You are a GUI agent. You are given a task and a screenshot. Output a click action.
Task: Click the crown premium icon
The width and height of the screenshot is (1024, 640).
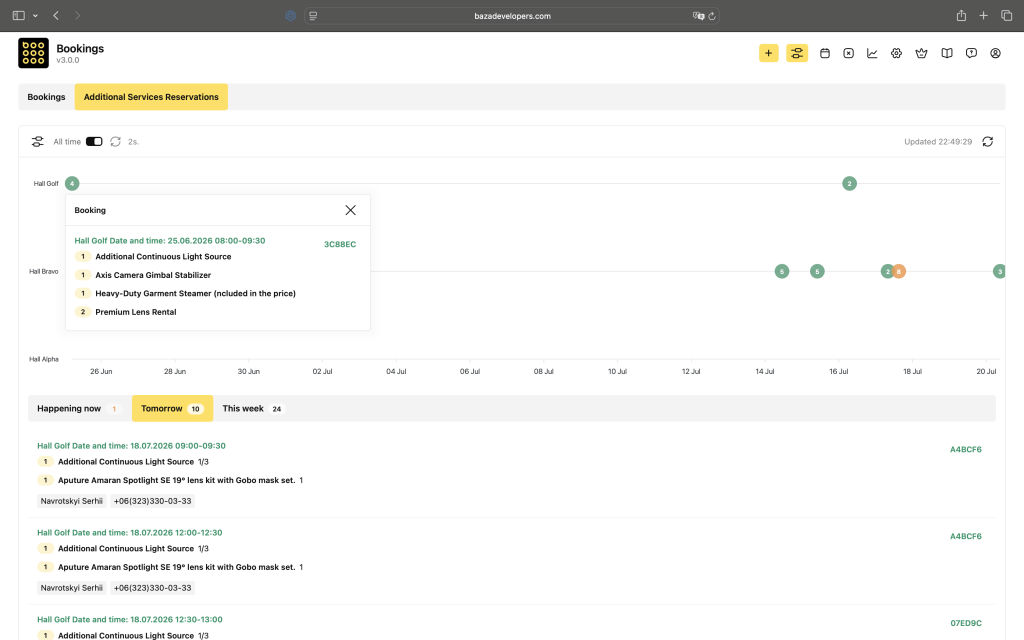coord(921,54)
